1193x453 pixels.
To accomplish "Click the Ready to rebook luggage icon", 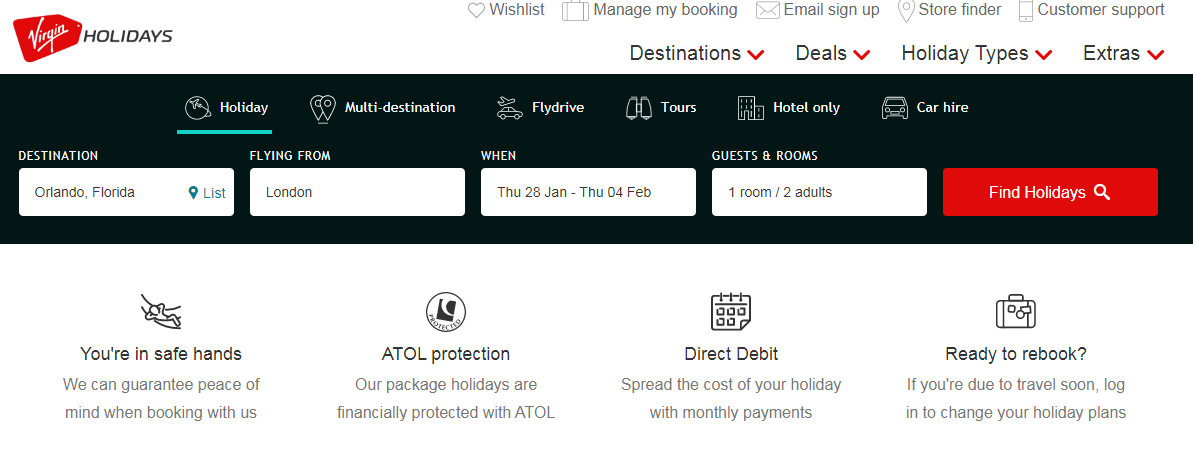I will point(1015,312).
